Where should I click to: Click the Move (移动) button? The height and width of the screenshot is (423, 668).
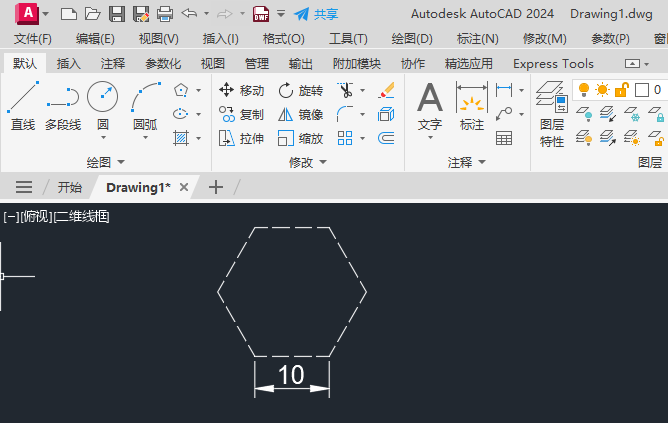(241, 90)
